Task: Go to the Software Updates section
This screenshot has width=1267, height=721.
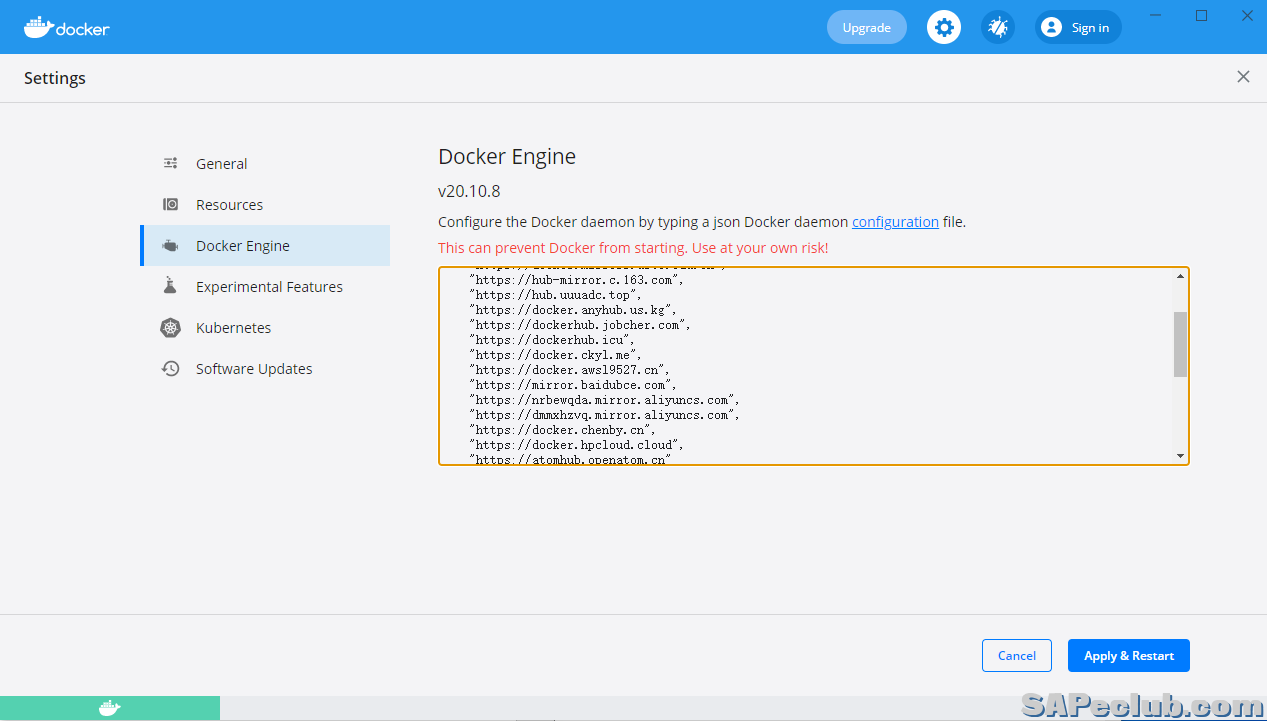Action: (254, 369)
